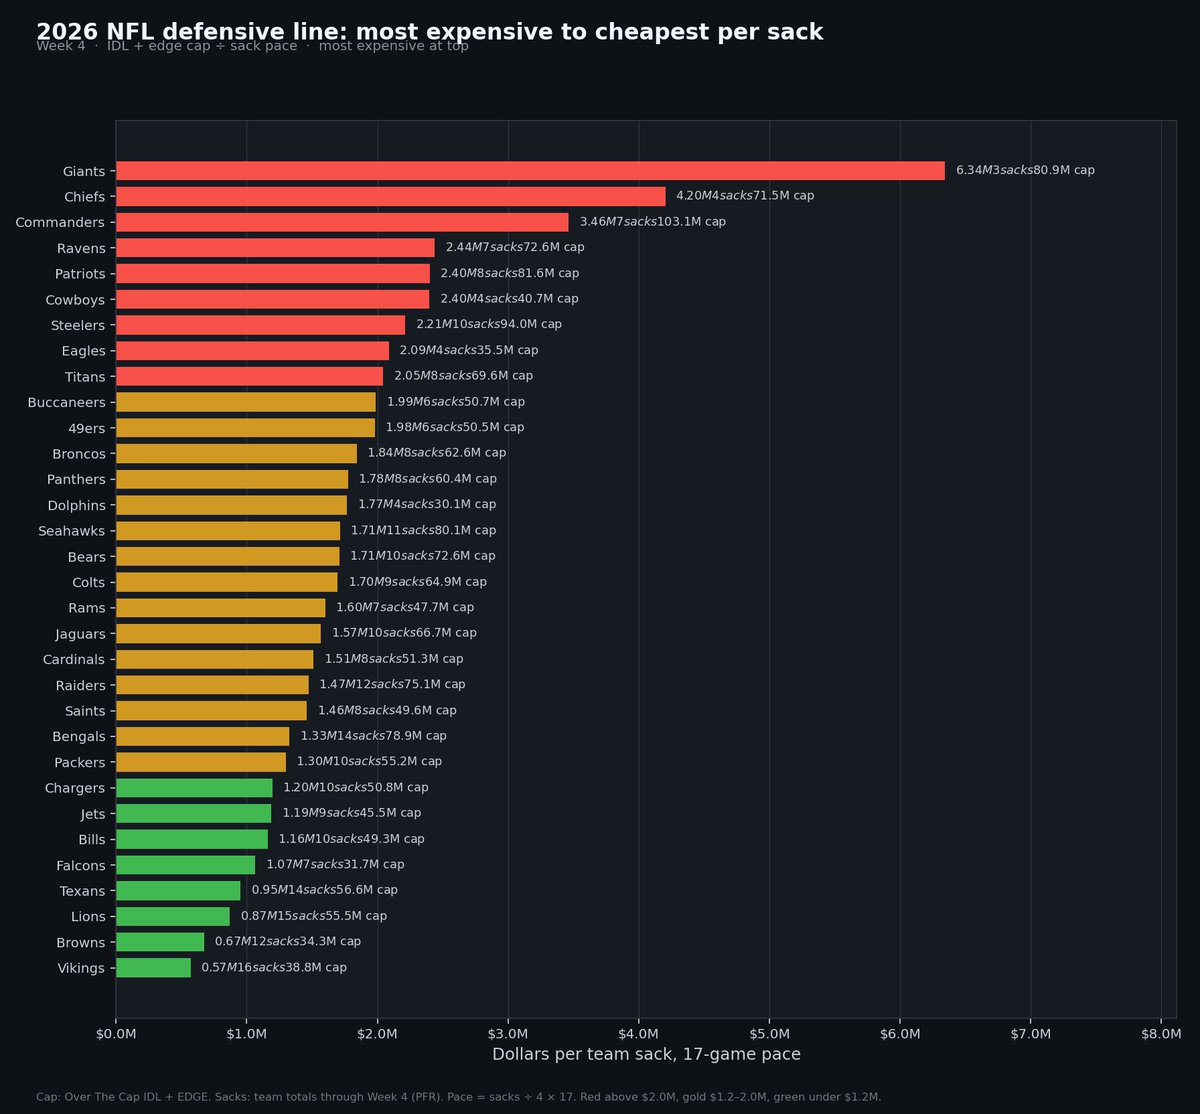This screenshot has width=1200, height=1114.
Task: Click the 'Bills' team label
Action: [x=92, y=839]
